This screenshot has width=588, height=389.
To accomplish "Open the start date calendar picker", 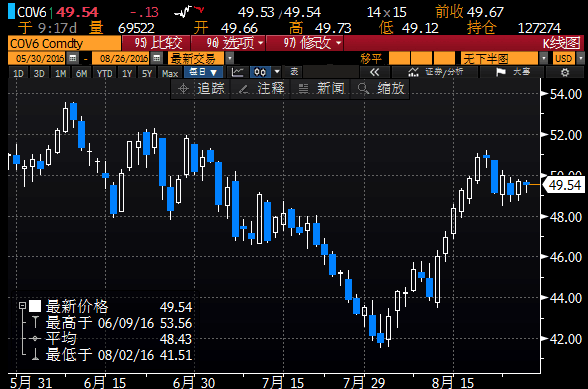I will pos(73,58).
